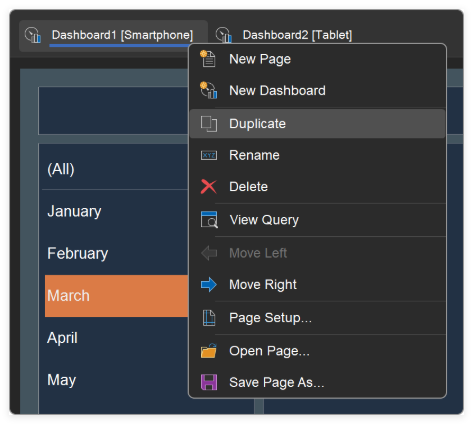Click the View Query magnifier icon

pyautogui.click(x=209, y=220)
